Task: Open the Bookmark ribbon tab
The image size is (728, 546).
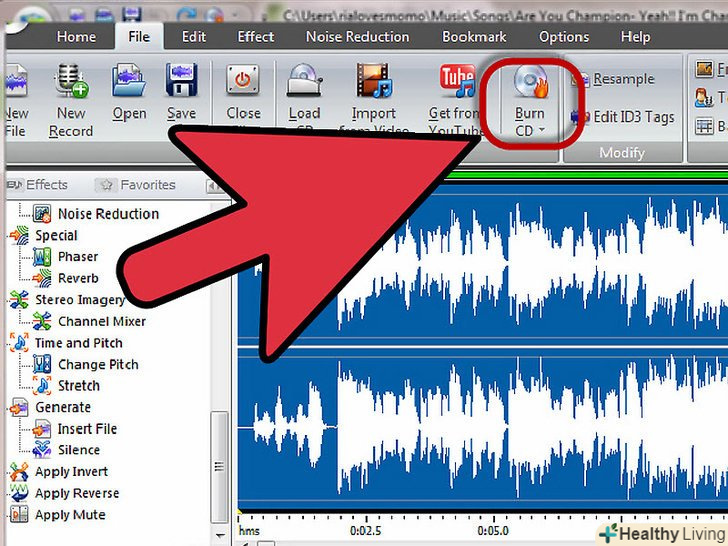Action: coord(474,37)
